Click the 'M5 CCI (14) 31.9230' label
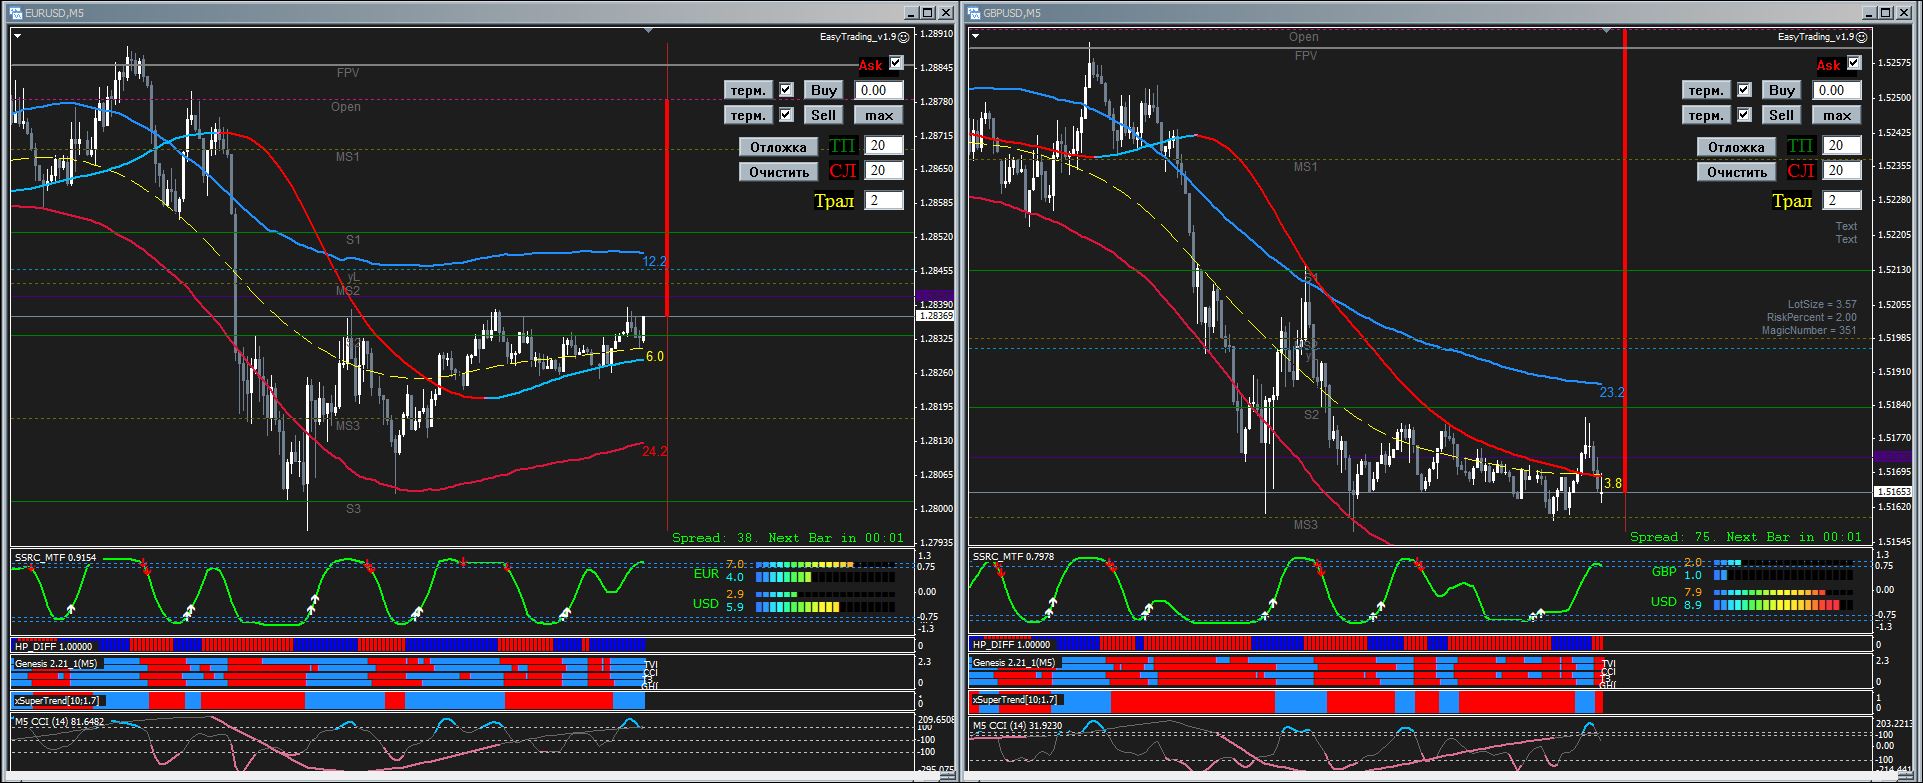1923x783 pixels. pos(1018,727)
